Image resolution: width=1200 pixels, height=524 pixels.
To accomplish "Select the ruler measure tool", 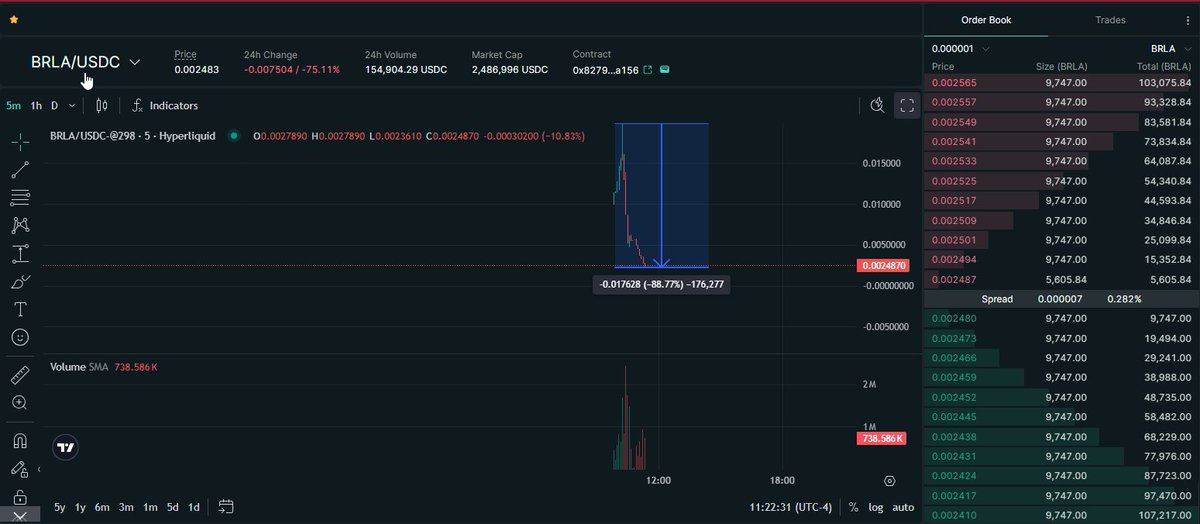I will [x=20, y=376].
